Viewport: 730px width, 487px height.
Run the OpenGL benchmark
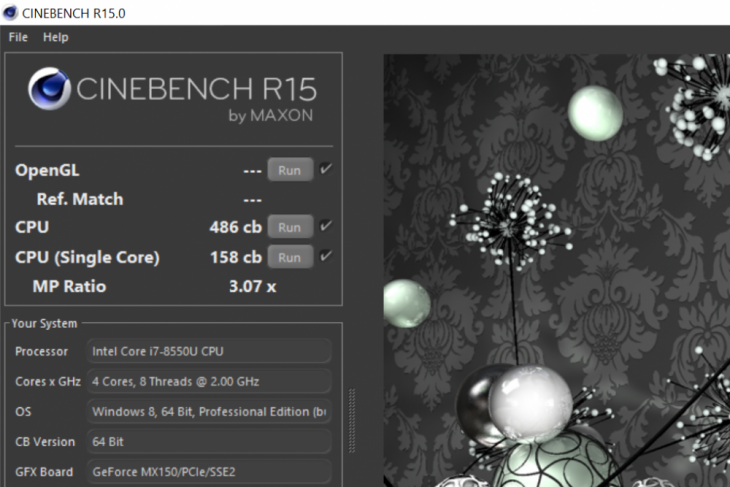pyautogui.click(x=290, y=170)
